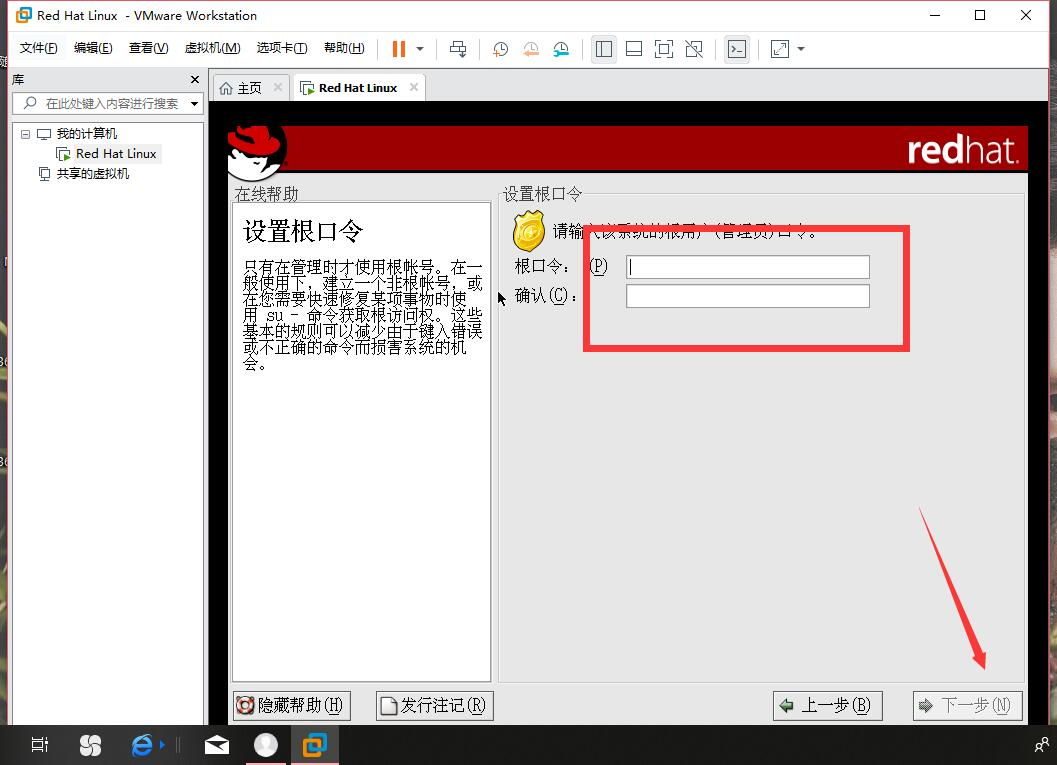
Task: Launch Internet Explorer from taskbar
Action: (142, 745)
